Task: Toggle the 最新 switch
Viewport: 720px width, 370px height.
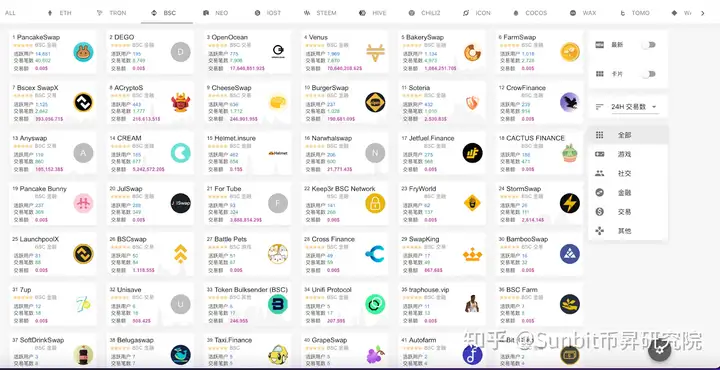Action: click(648, 45)
